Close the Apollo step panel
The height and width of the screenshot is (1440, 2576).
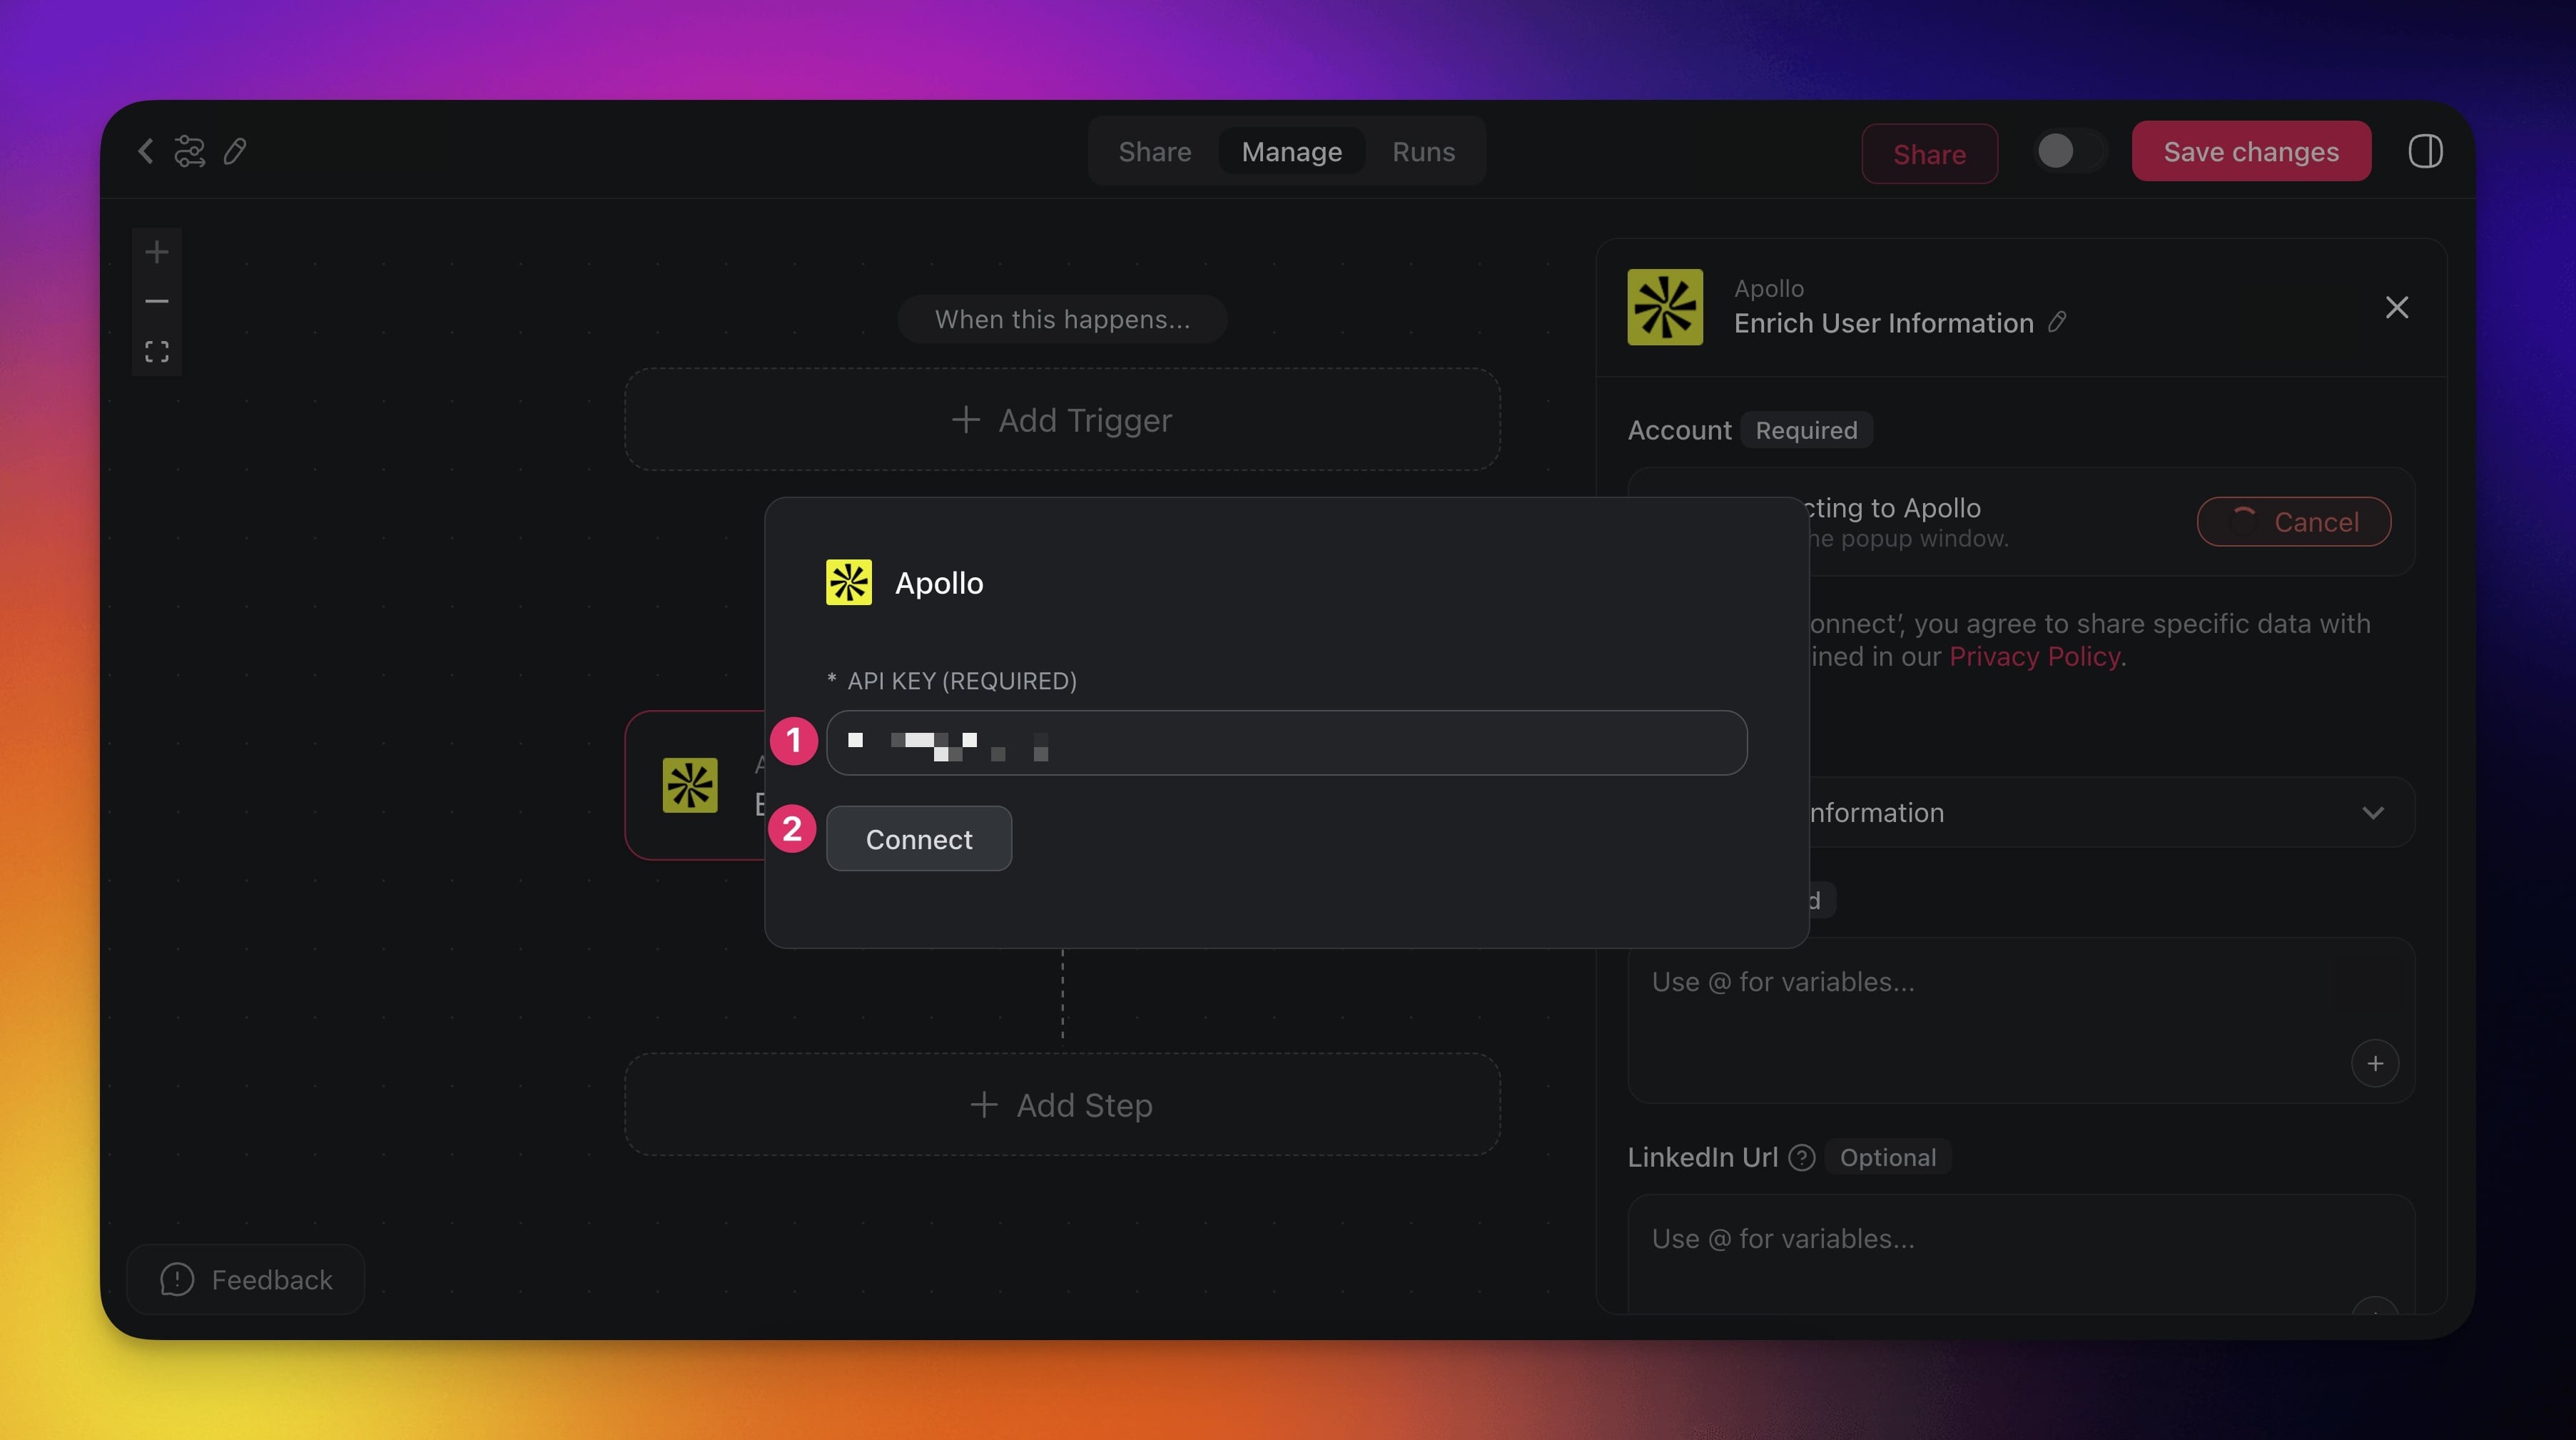(2396, 307)
